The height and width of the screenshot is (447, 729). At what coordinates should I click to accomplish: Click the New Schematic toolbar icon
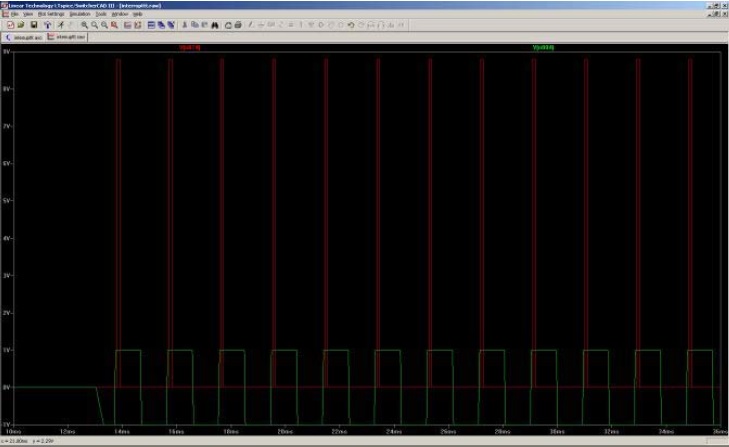(10, 25)
